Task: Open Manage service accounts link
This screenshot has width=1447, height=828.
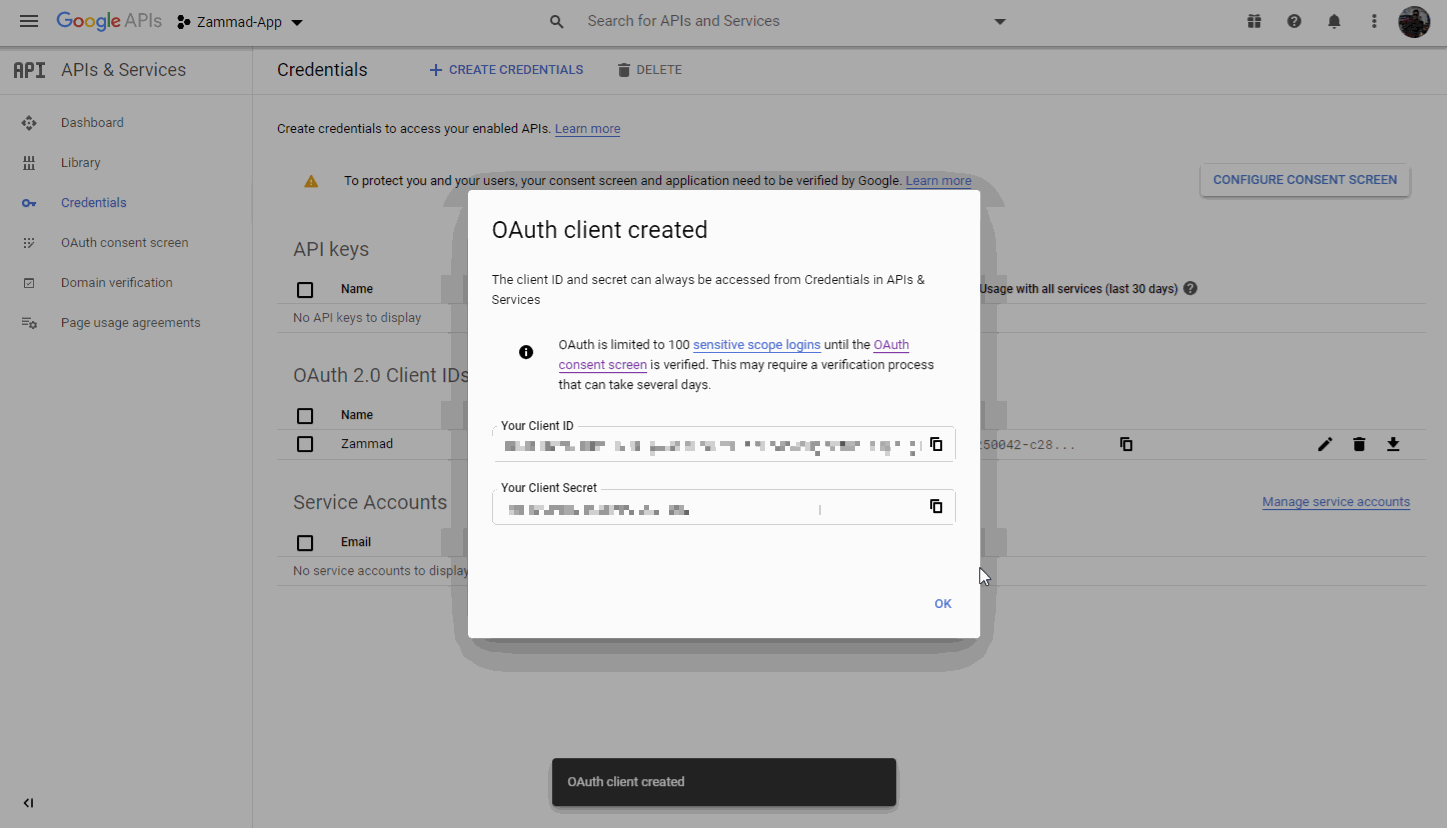Action: pos(1336,502)
